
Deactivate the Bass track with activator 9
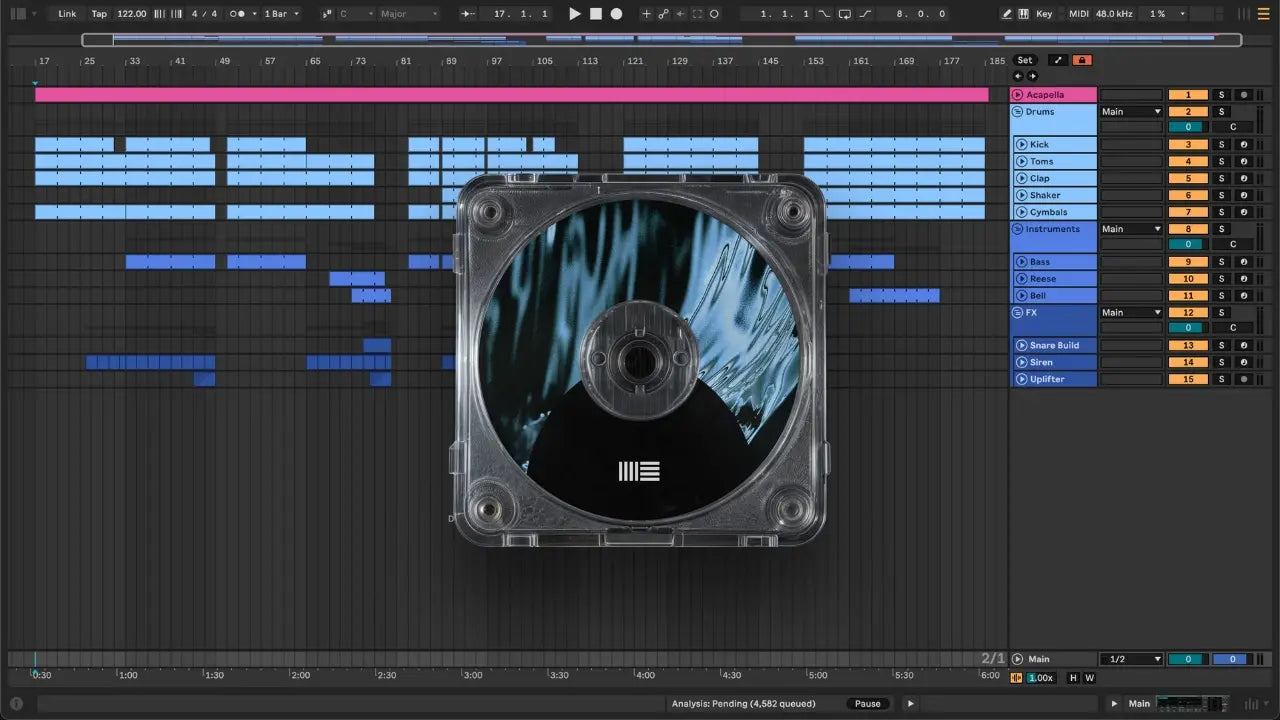[1188, 262]
